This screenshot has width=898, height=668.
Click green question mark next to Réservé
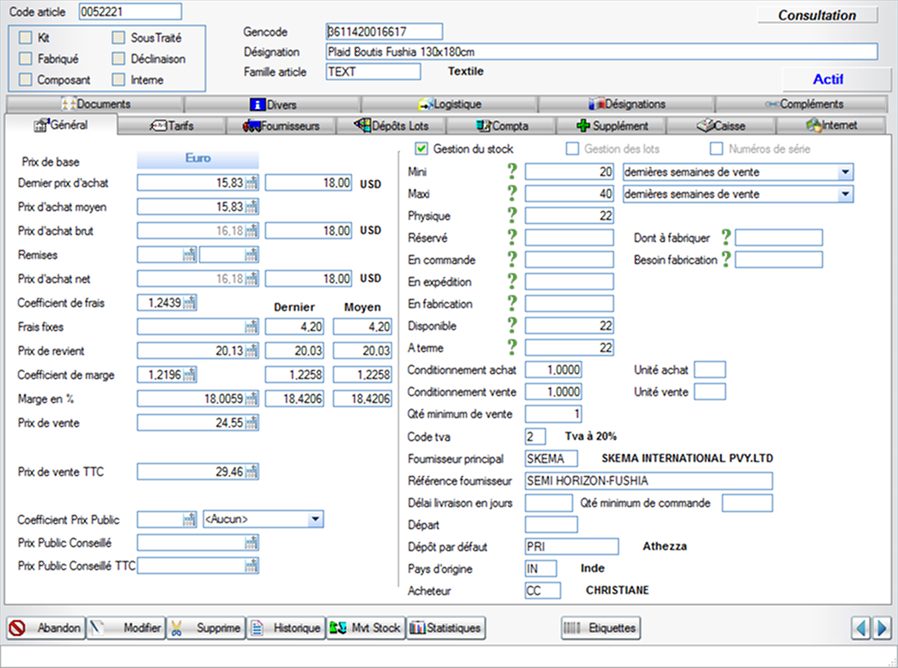[512, 237]
